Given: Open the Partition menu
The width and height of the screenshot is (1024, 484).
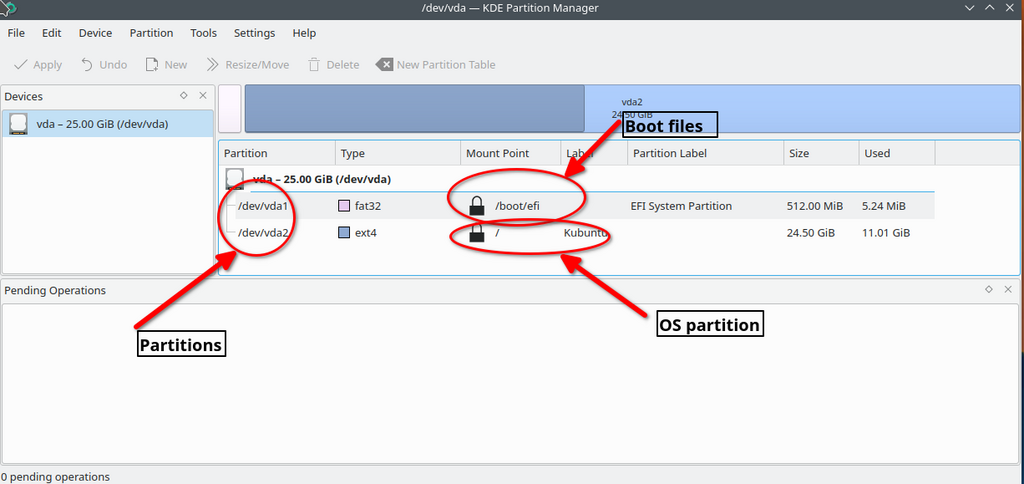Looking at the screenshot, I should pyautogui.click(x=151, y=33).
